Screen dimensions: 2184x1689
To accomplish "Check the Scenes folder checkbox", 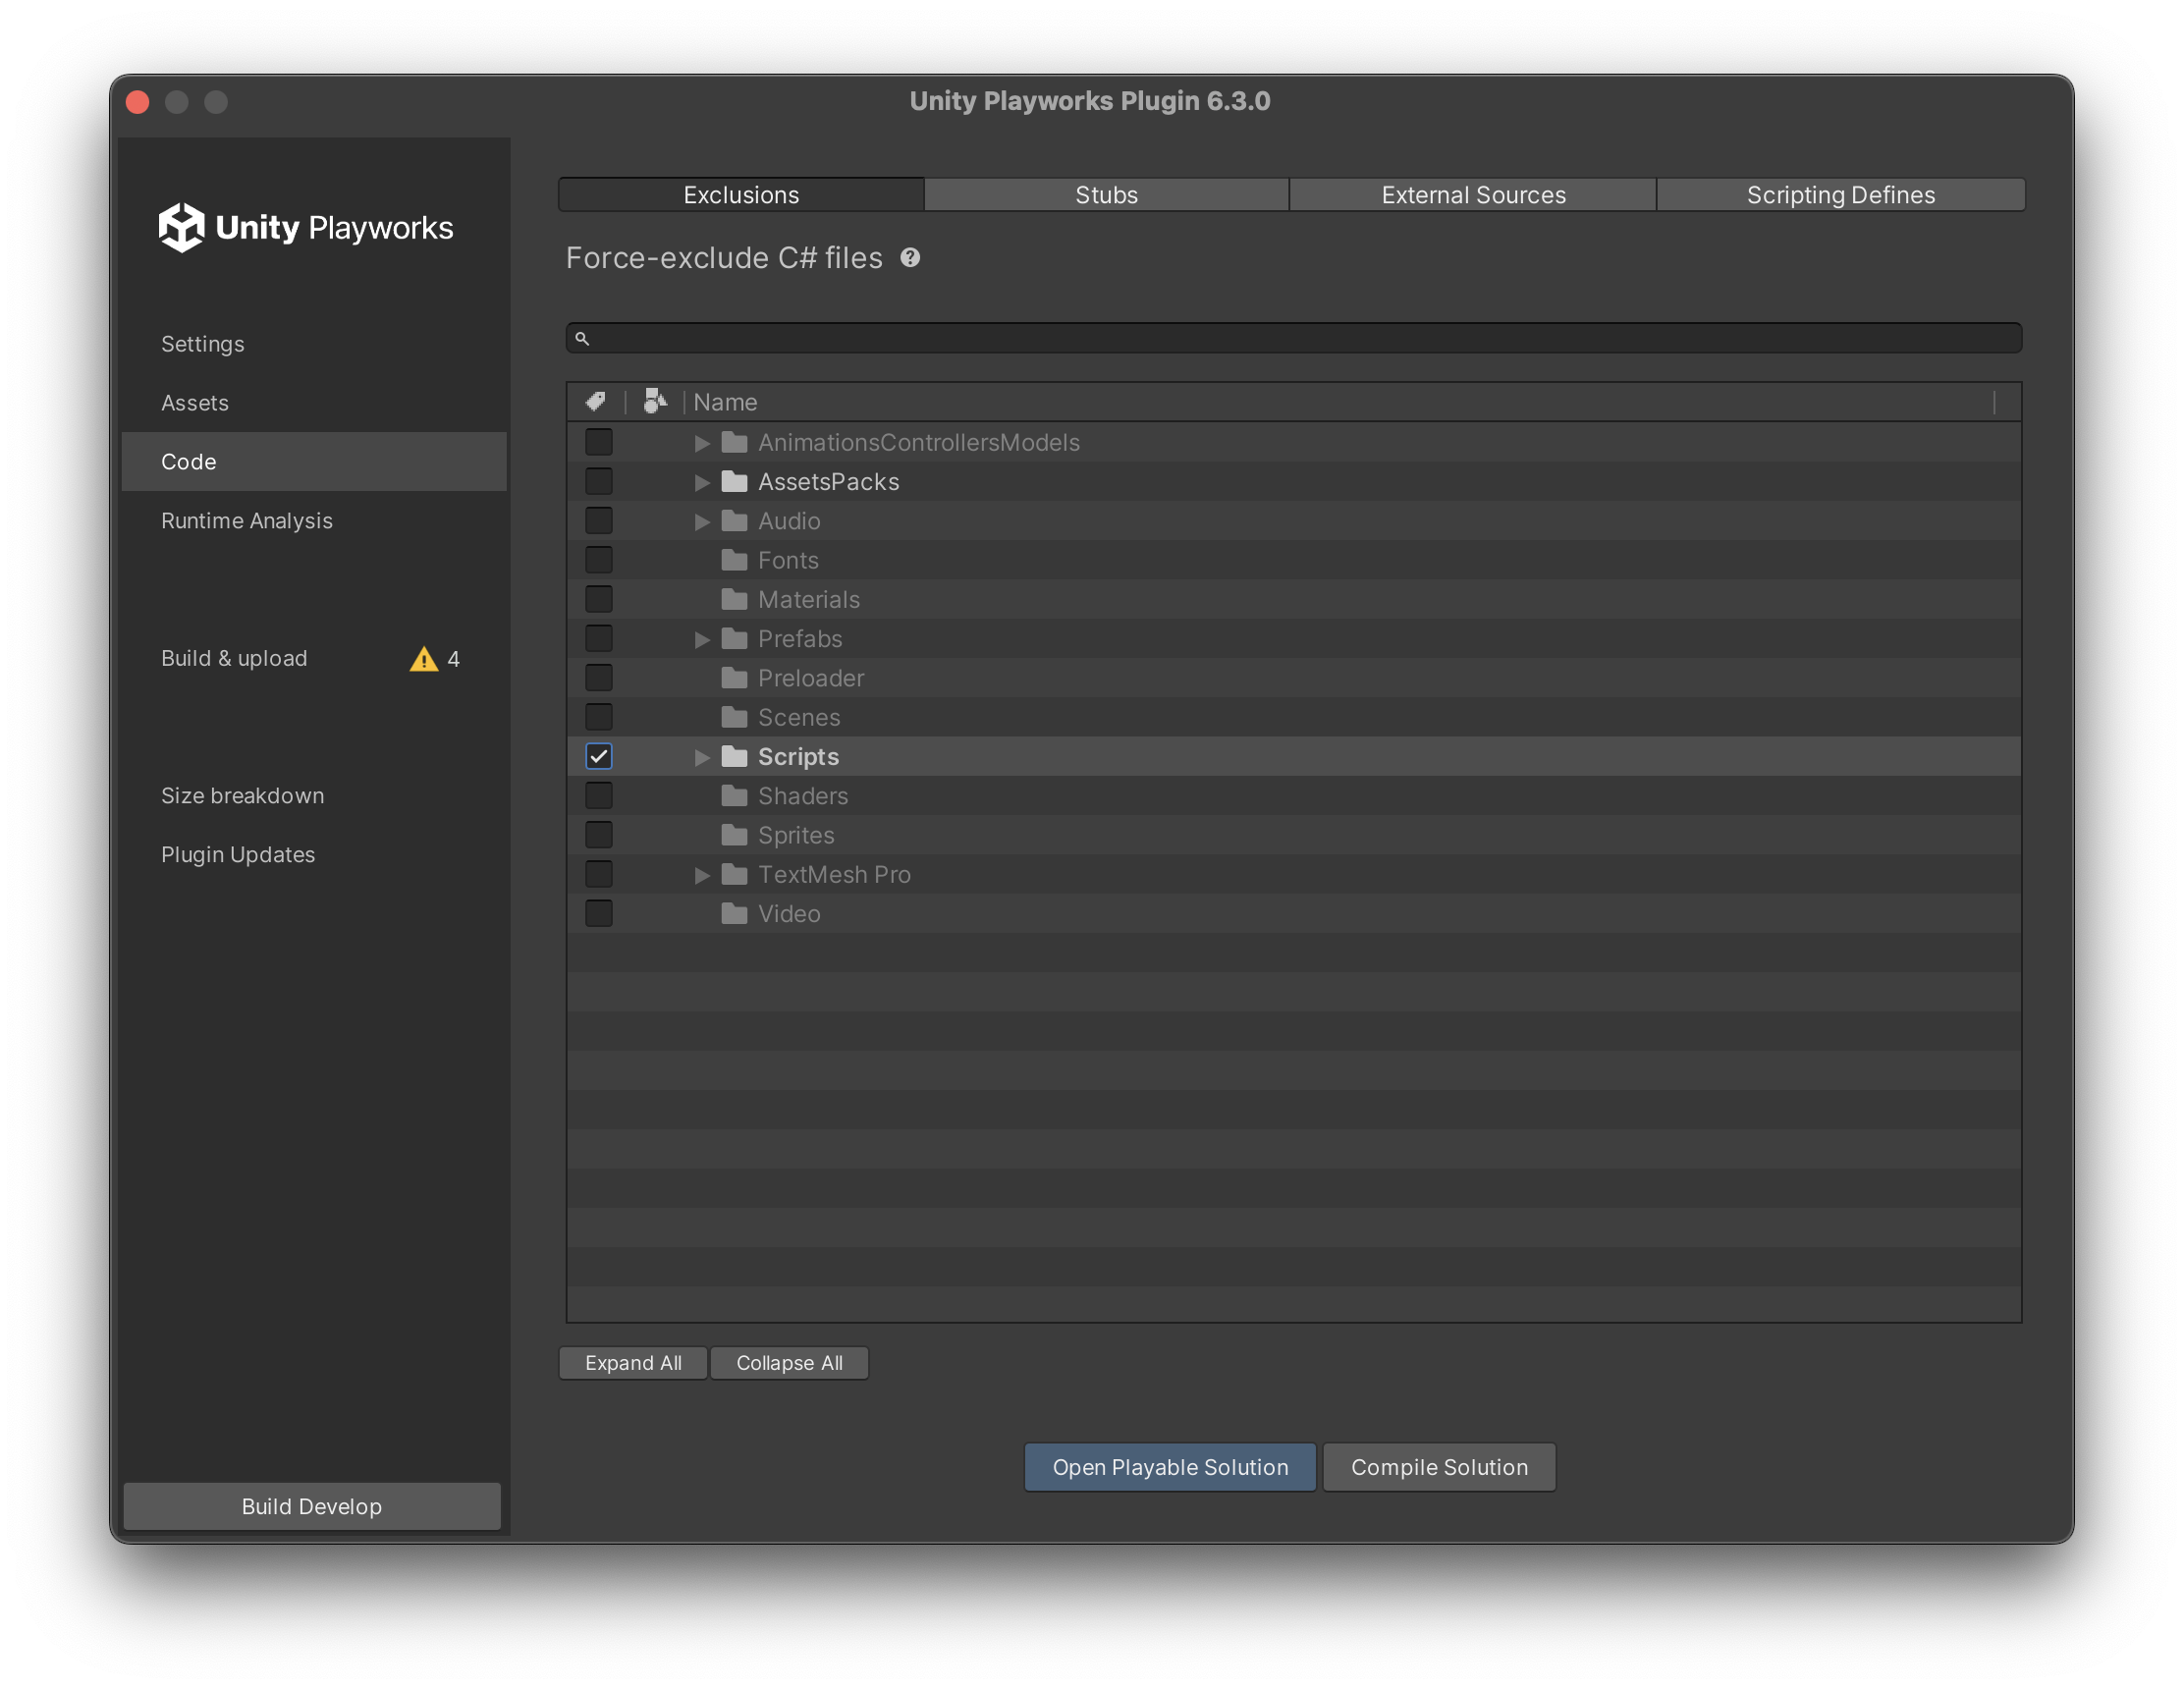I will pyautogui.click(x=599, y=718).
